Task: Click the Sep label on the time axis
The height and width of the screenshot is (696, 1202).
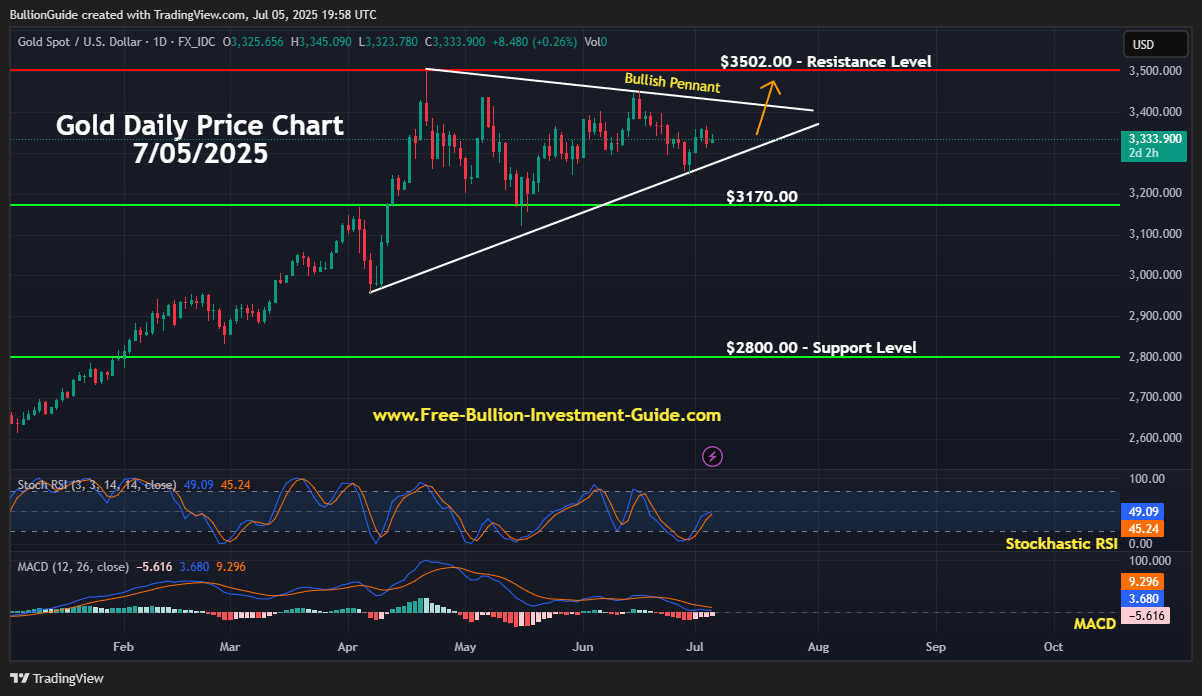Action: point(936,647)
